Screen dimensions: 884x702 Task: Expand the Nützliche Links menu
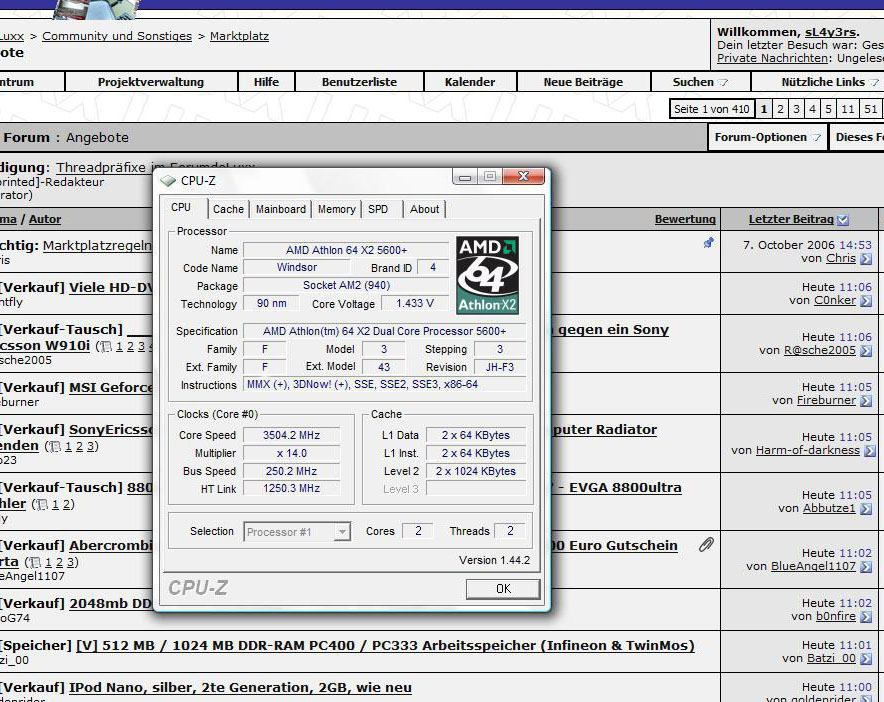[829, 82]
